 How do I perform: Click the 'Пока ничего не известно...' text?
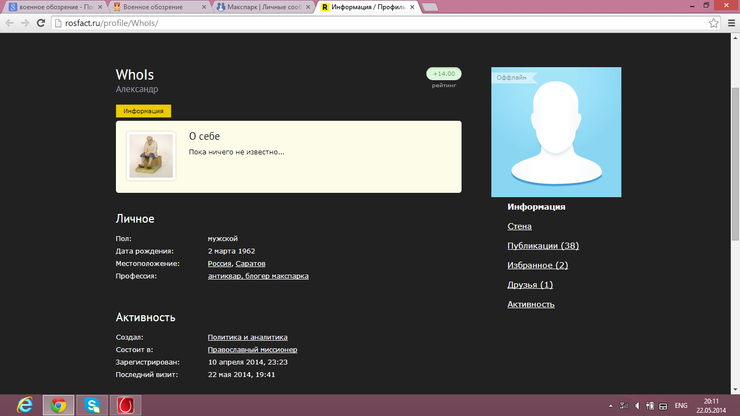point(236,152)
